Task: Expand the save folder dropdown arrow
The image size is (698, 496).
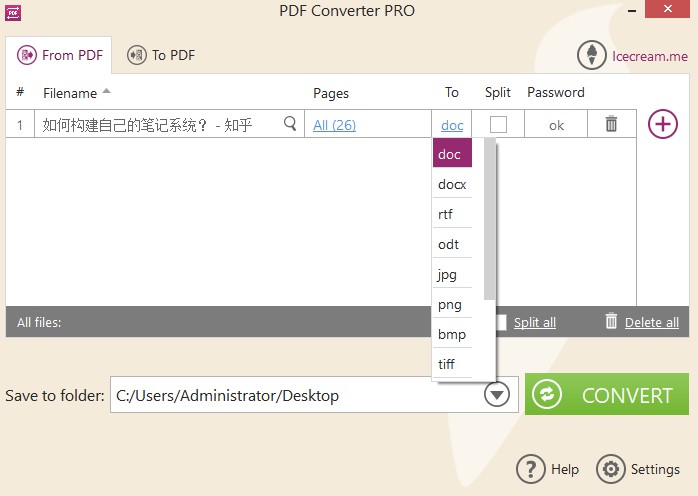Action: (497, 394)
